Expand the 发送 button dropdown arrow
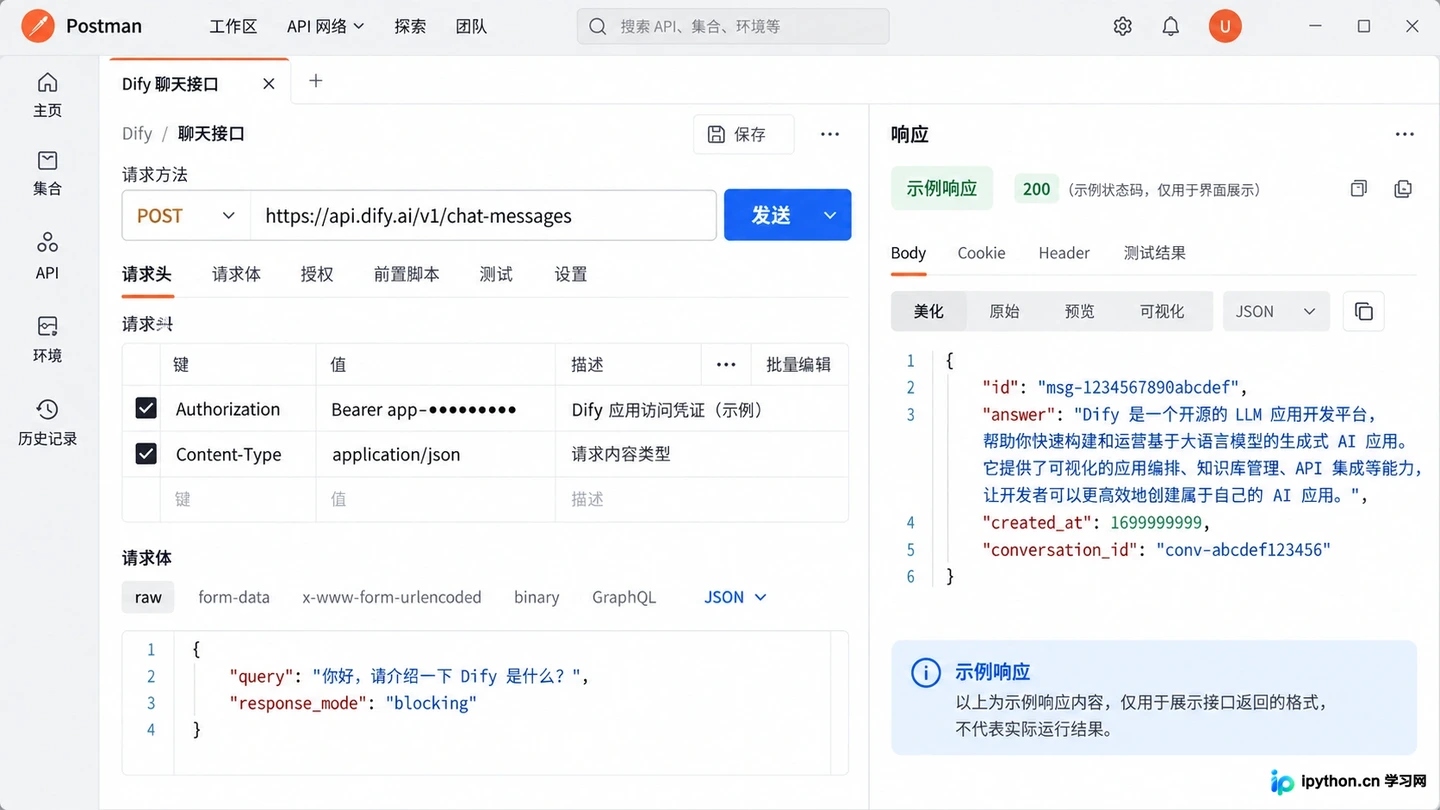 point(830,215)
